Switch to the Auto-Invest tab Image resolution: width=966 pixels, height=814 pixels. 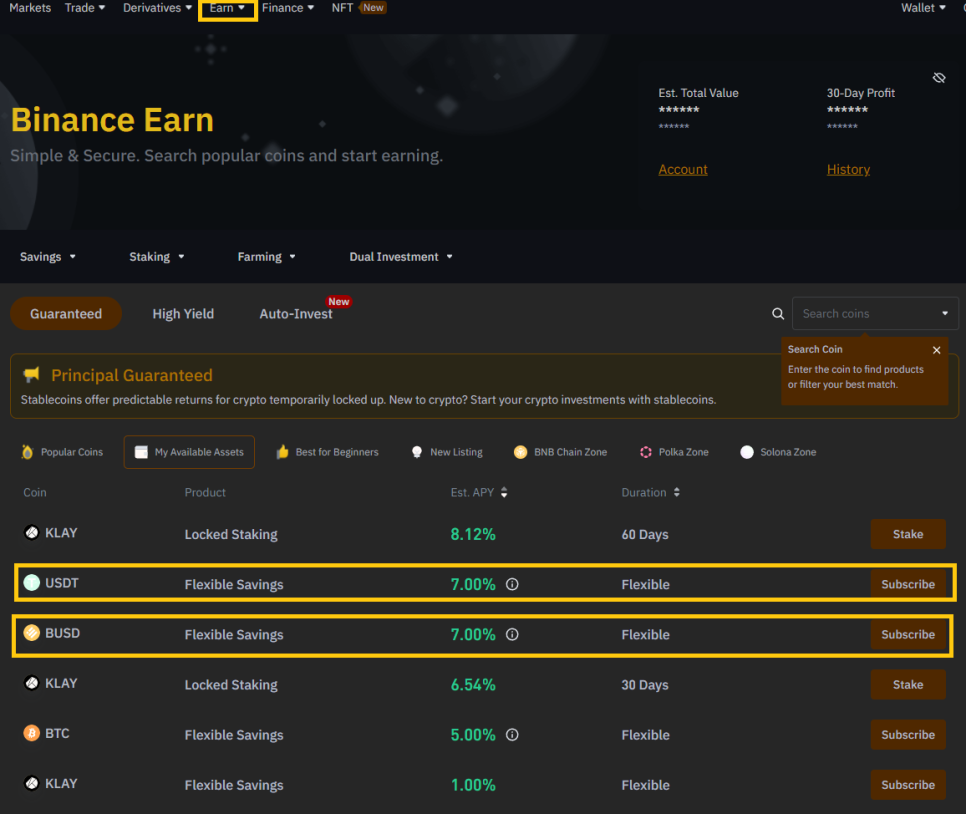296,314
